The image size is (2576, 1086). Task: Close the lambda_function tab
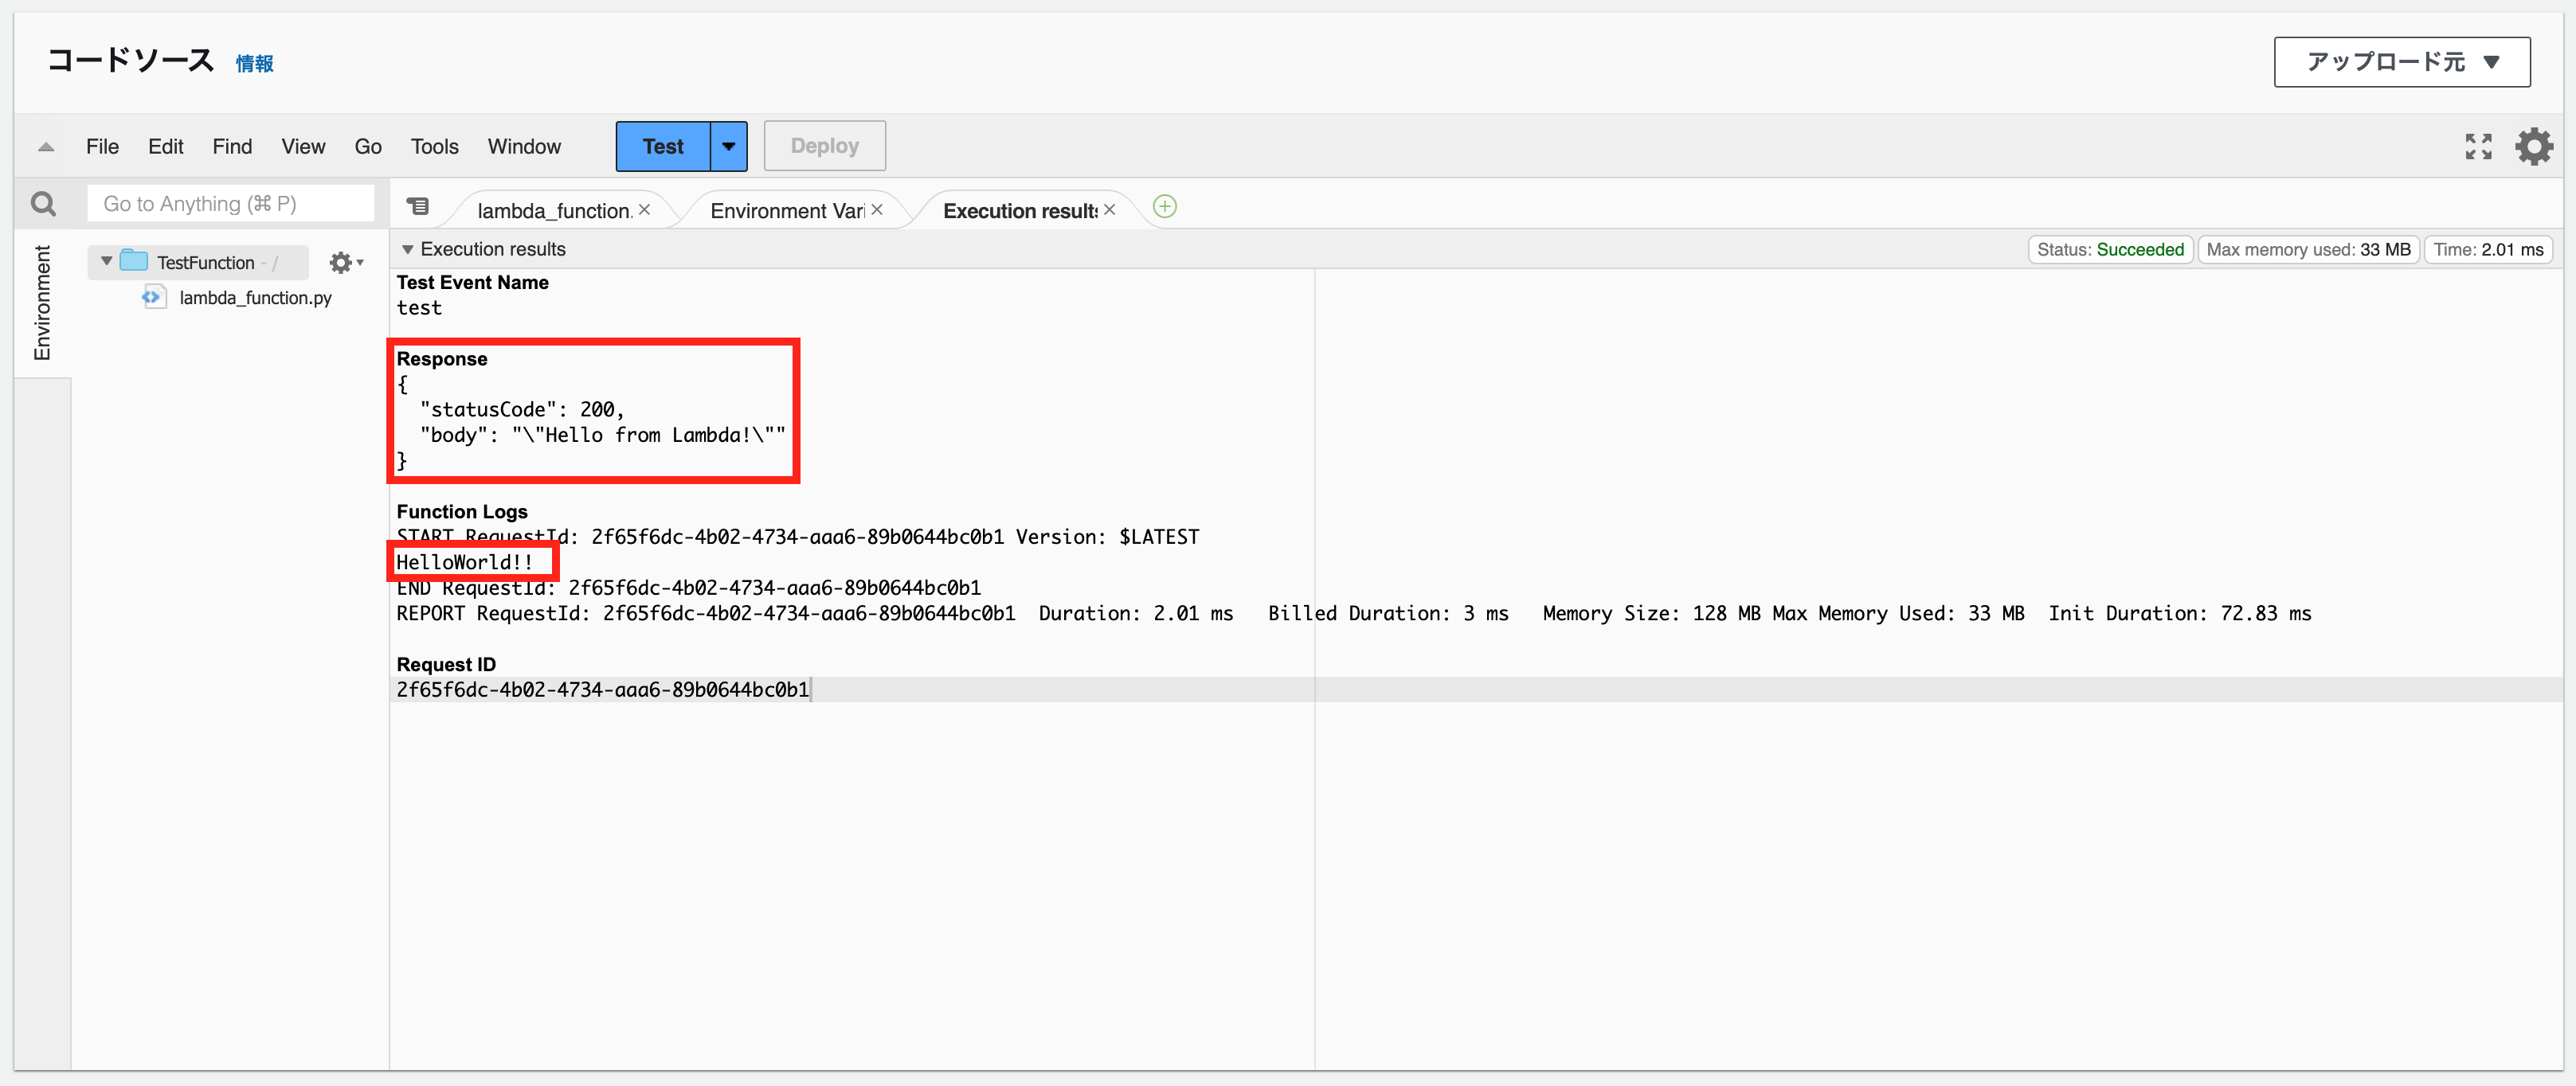point(645,210)
